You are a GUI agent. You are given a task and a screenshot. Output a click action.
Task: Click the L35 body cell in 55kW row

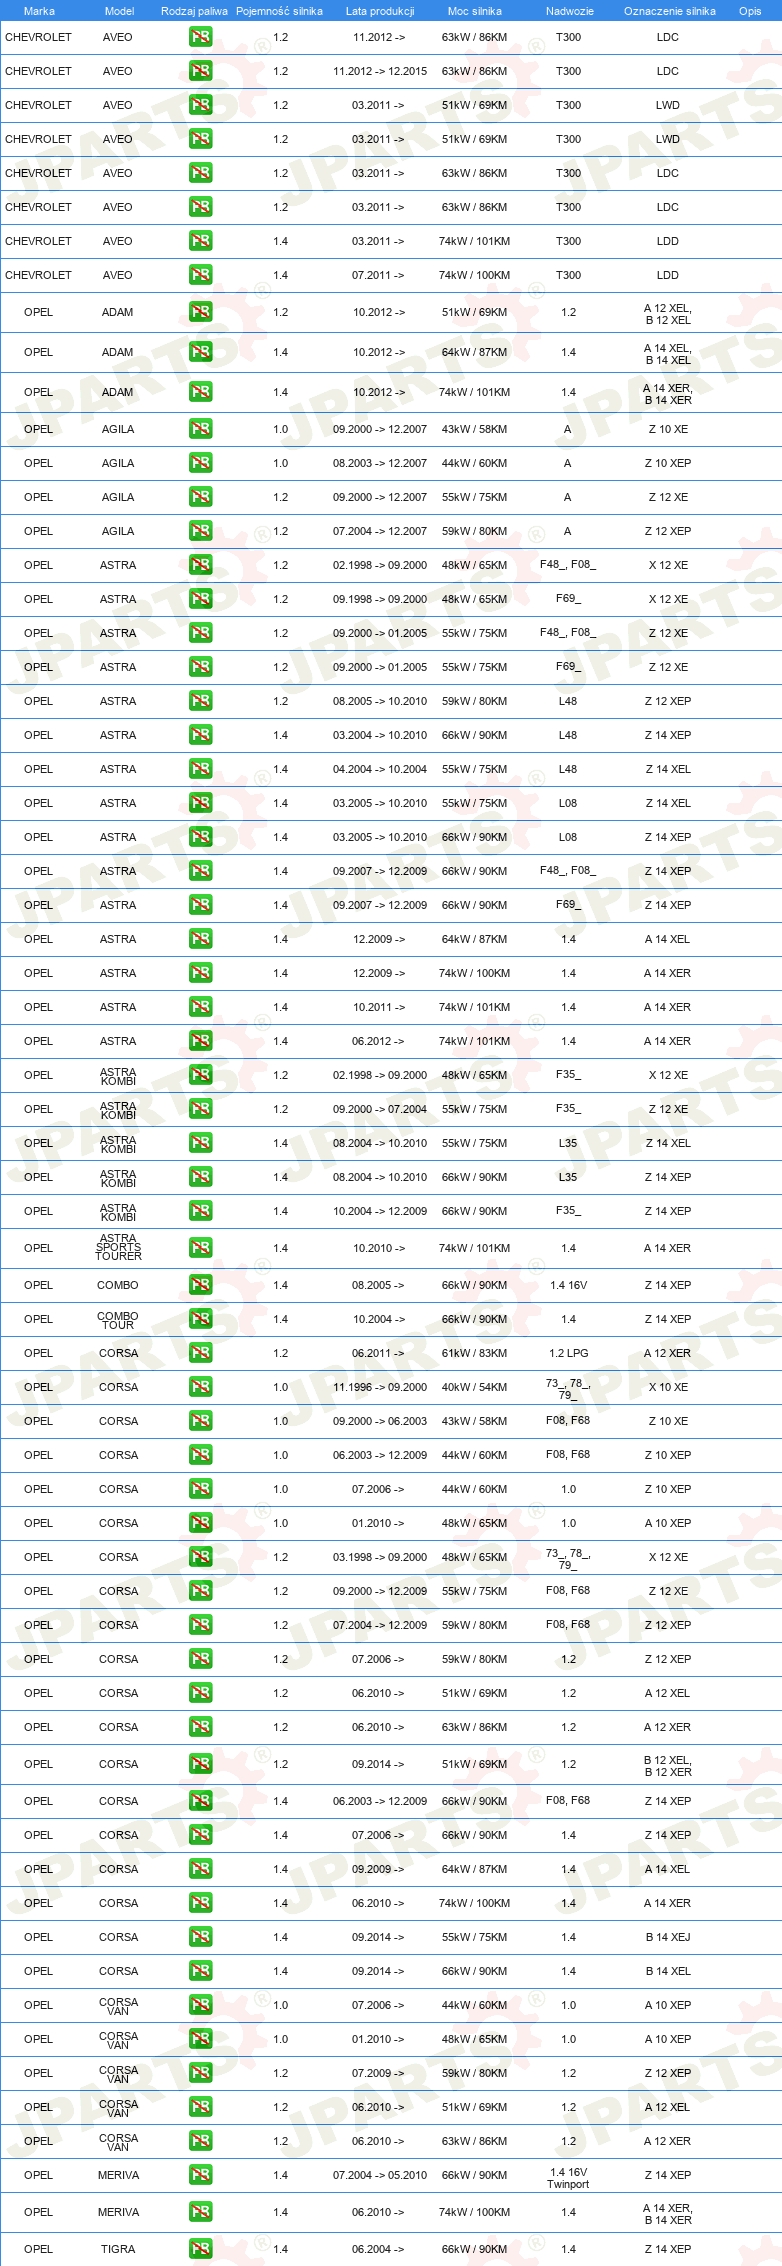pyautogui.click(x=568, y=1143)
